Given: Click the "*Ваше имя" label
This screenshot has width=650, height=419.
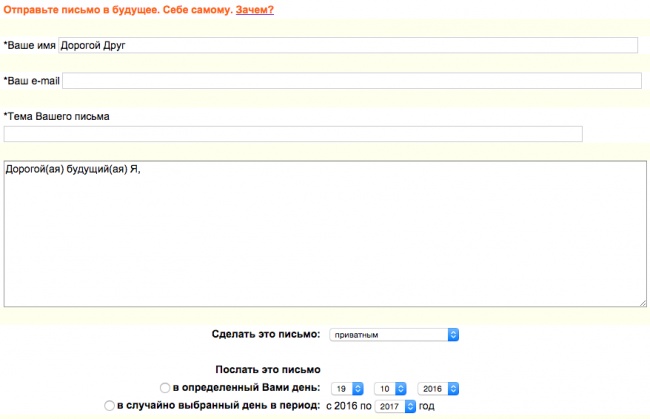Looking at the screenshot, I should [x=29, y=45].
